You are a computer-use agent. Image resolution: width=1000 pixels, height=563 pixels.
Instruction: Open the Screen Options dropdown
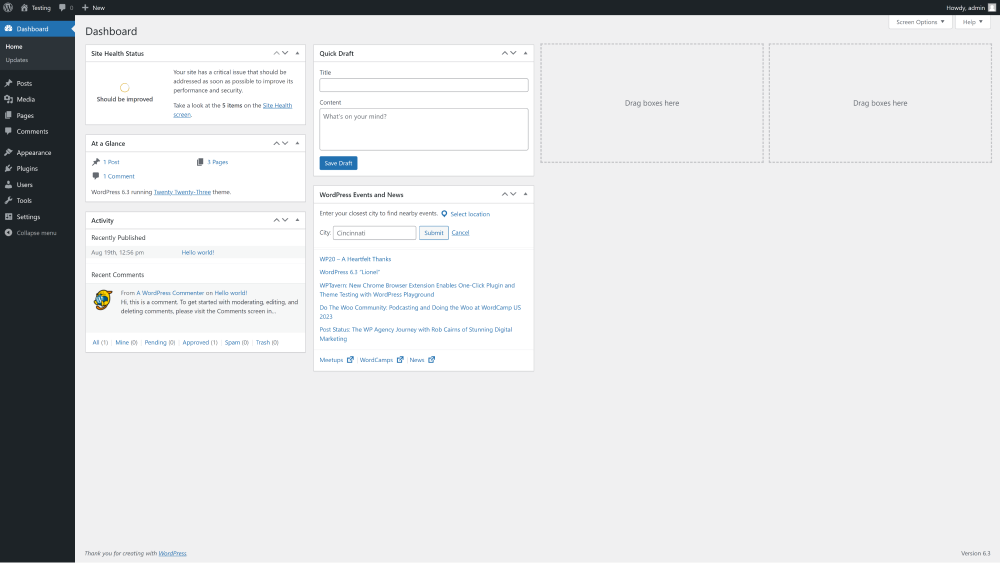click(920, 22)
